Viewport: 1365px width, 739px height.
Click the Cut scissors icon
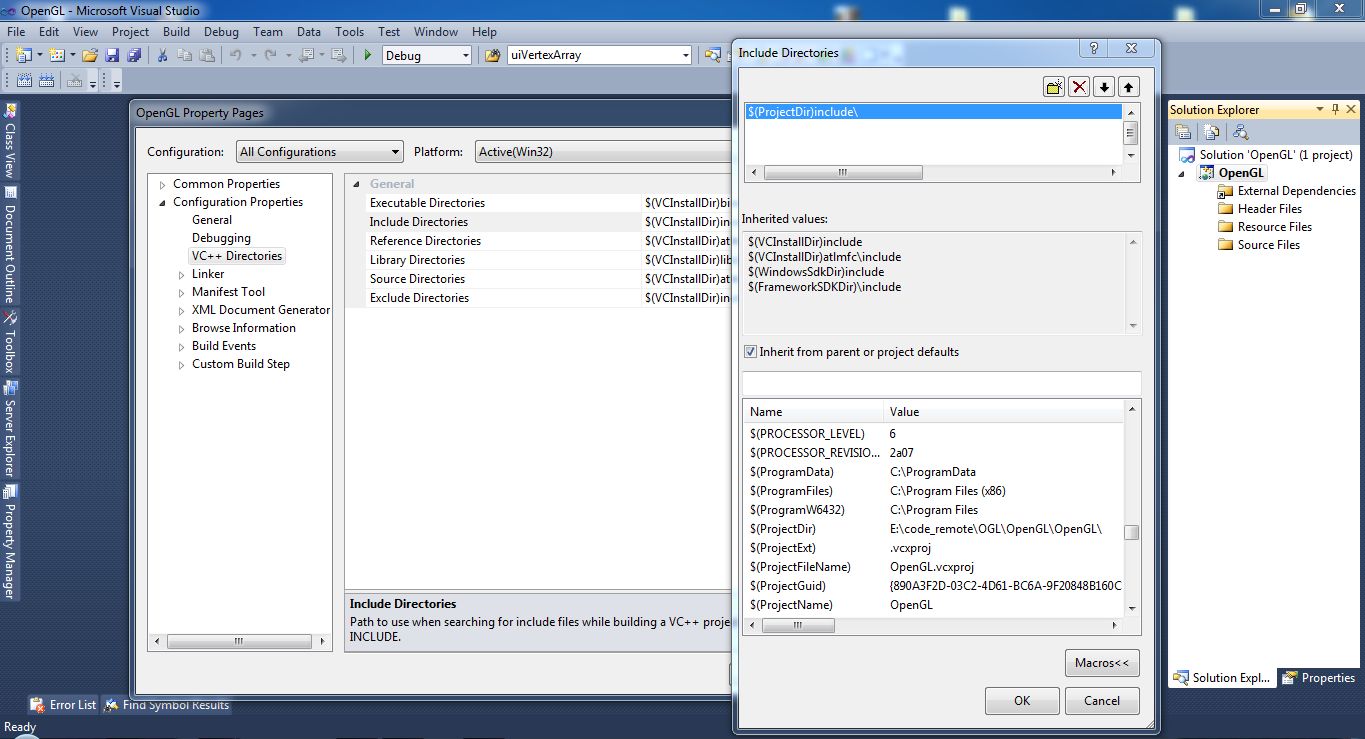(x=162, y=55)
